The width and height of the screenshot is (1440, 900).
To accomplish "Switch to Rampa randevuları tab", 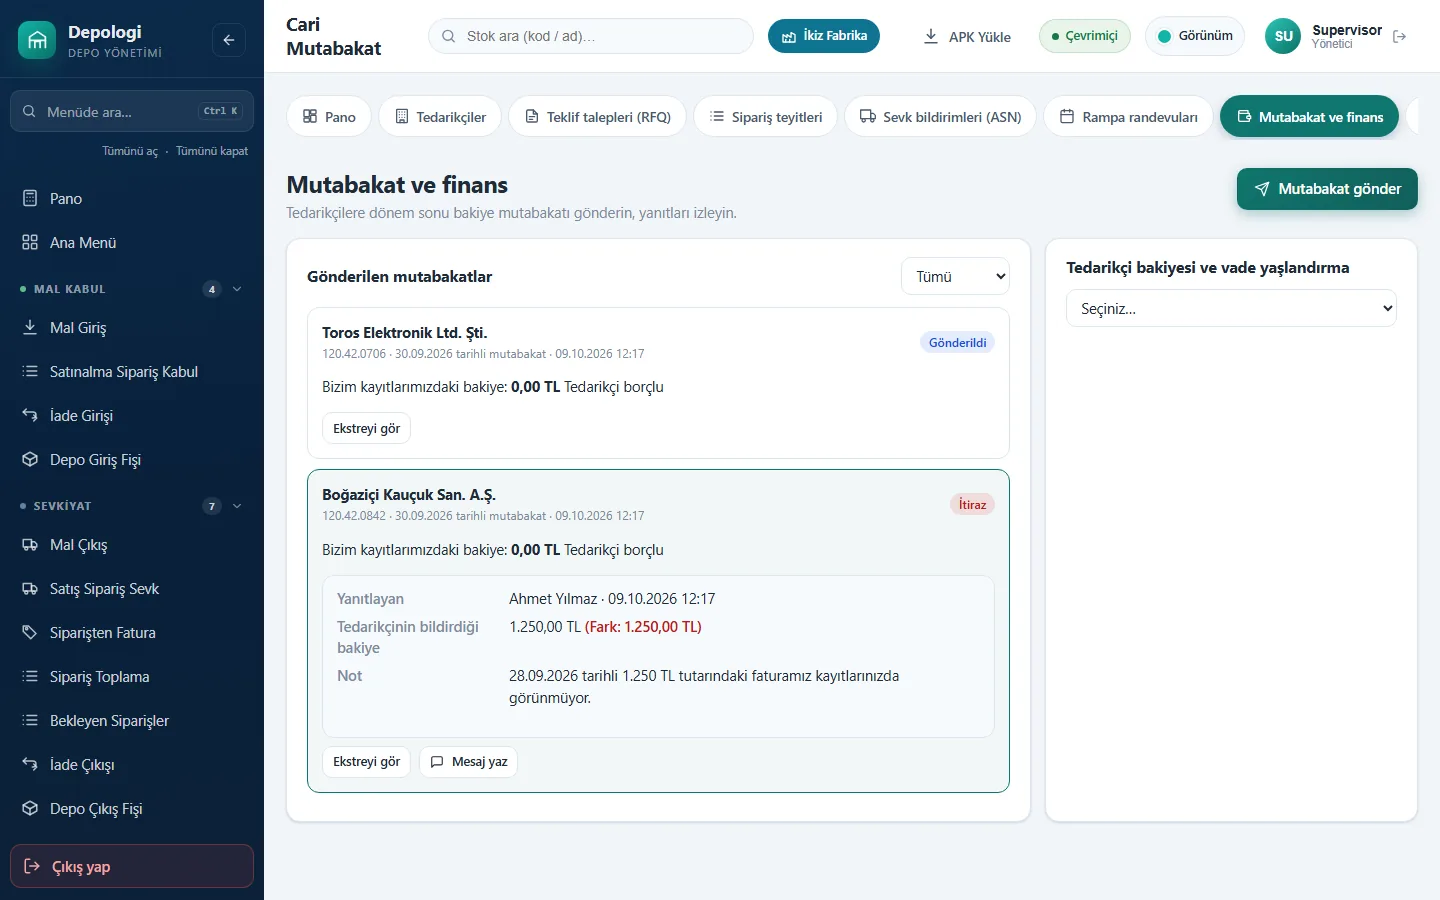I will [x=1128, y=117].
